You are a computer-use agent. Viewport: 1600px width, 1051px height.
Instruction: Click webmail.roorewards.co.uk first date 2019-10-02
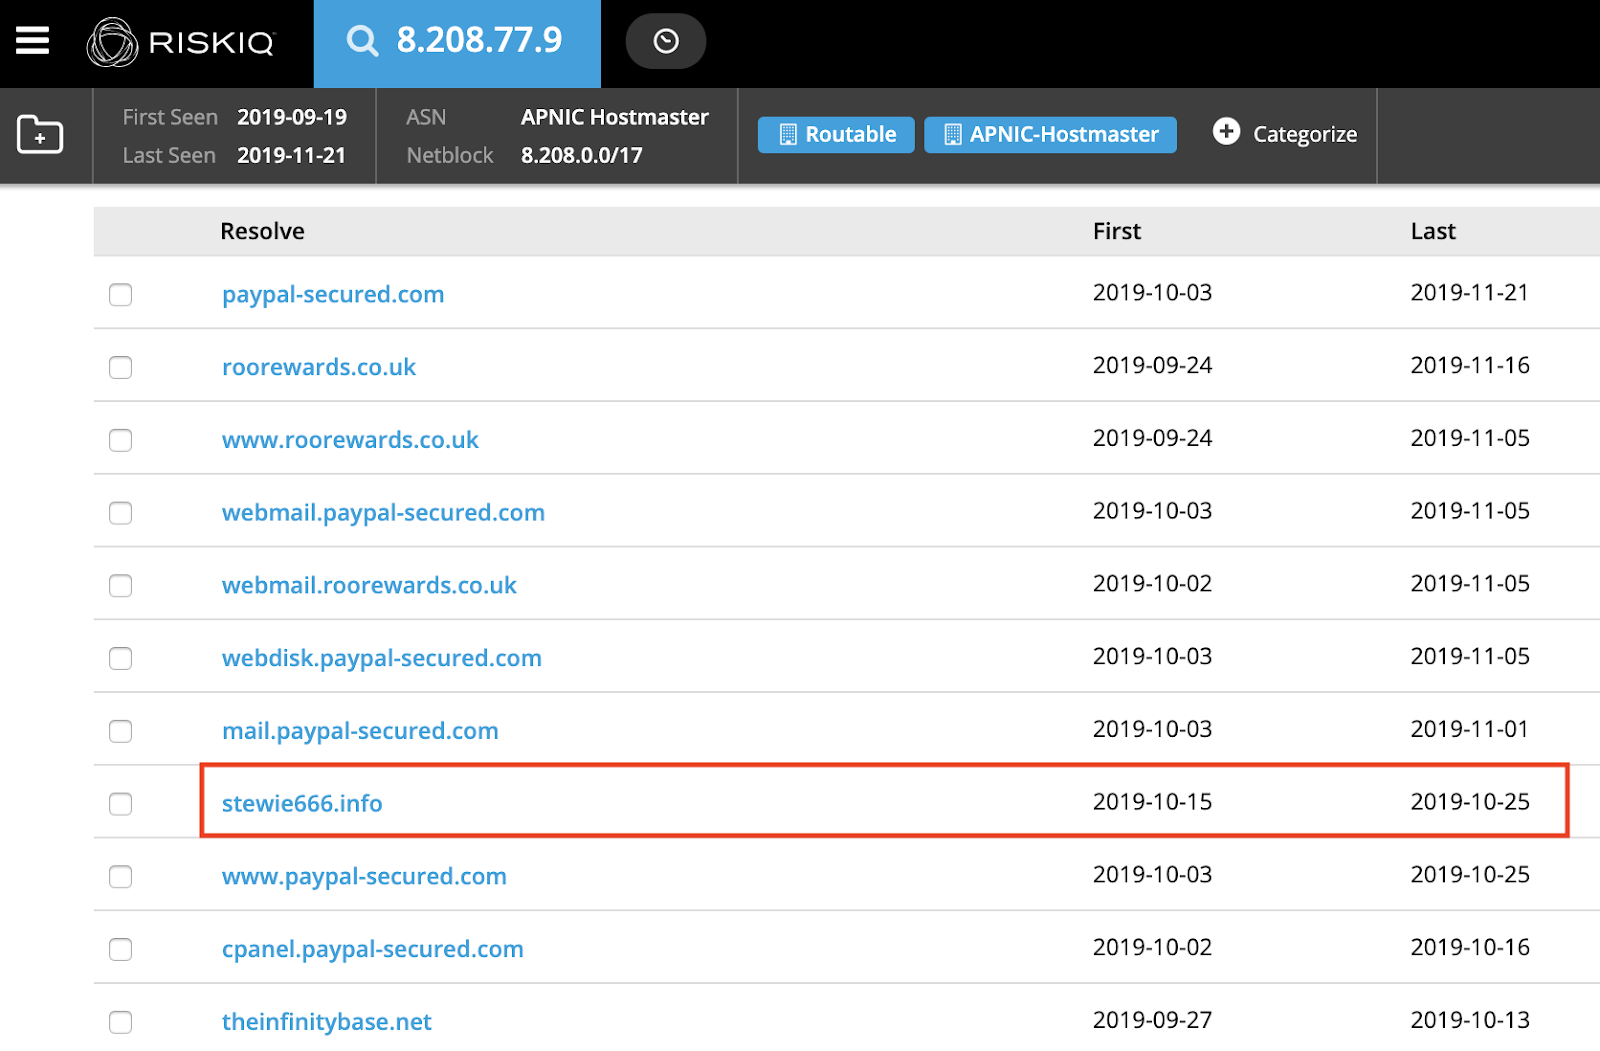point(1152,584)
